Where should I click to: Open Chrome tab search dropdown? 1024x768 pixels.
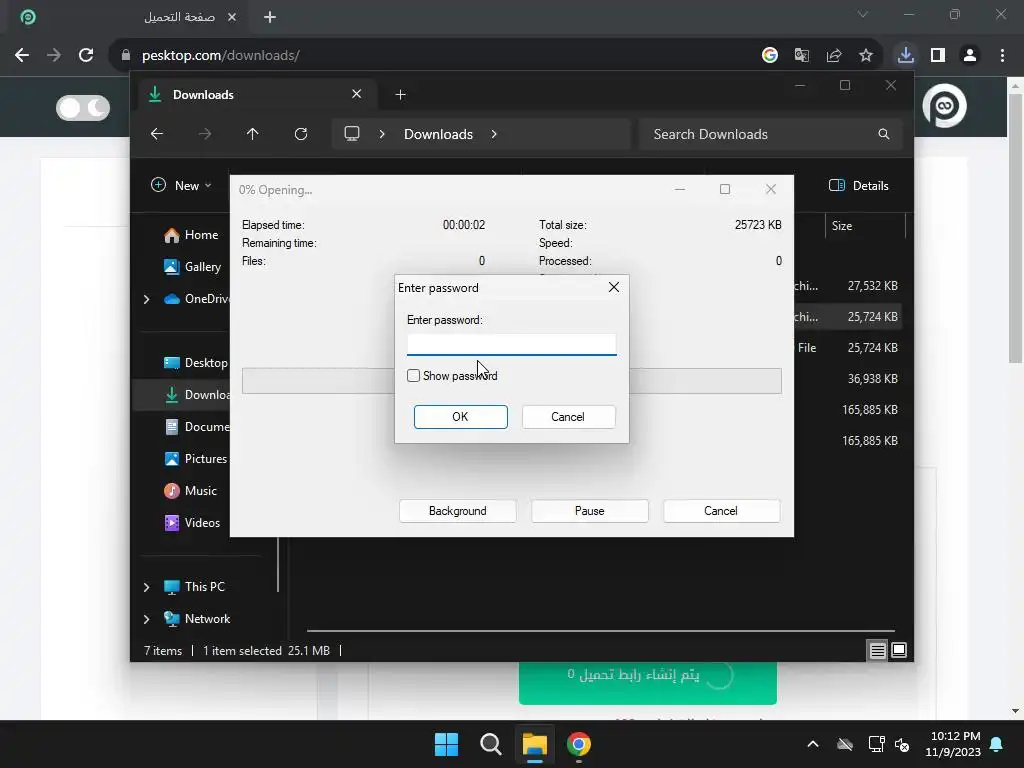coord(863,14)
